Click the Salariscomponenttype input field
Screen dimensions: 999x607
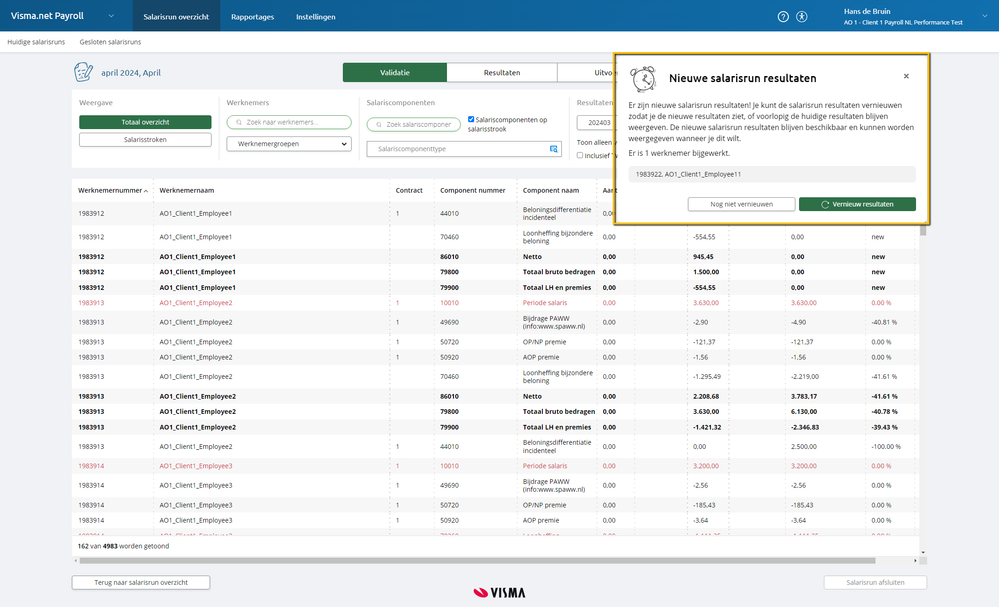click(464, 149)
